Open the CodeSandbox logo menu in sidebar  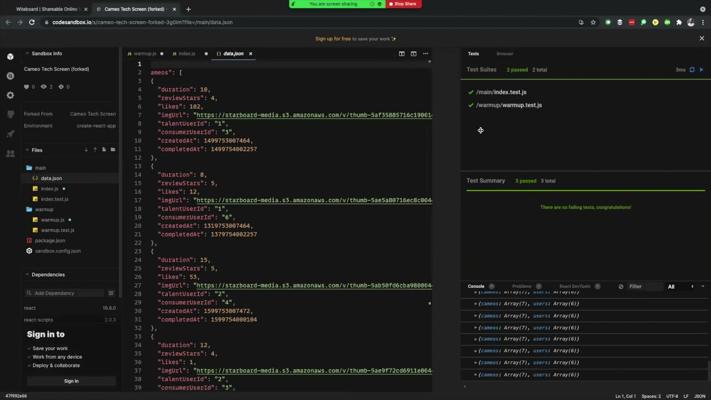click(11, 57)
